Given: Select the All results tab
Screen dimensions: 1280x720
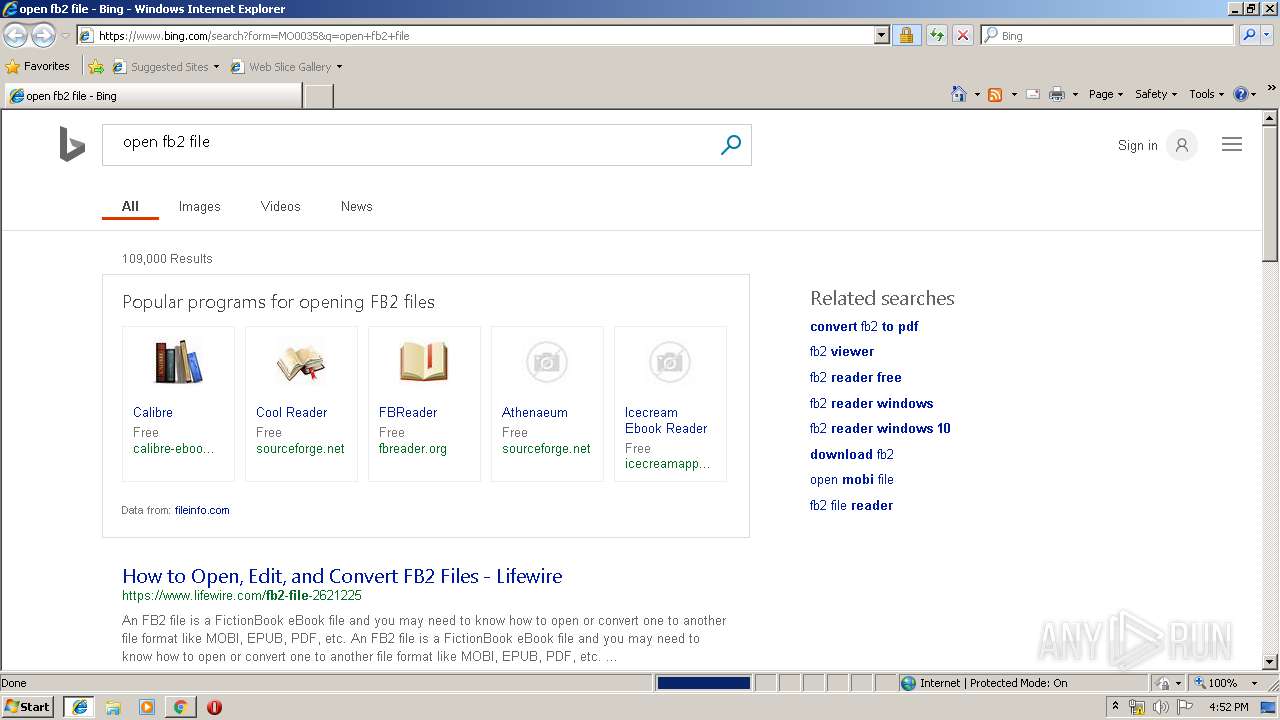Looking at the screenshot, I should [x=130, y=206].
